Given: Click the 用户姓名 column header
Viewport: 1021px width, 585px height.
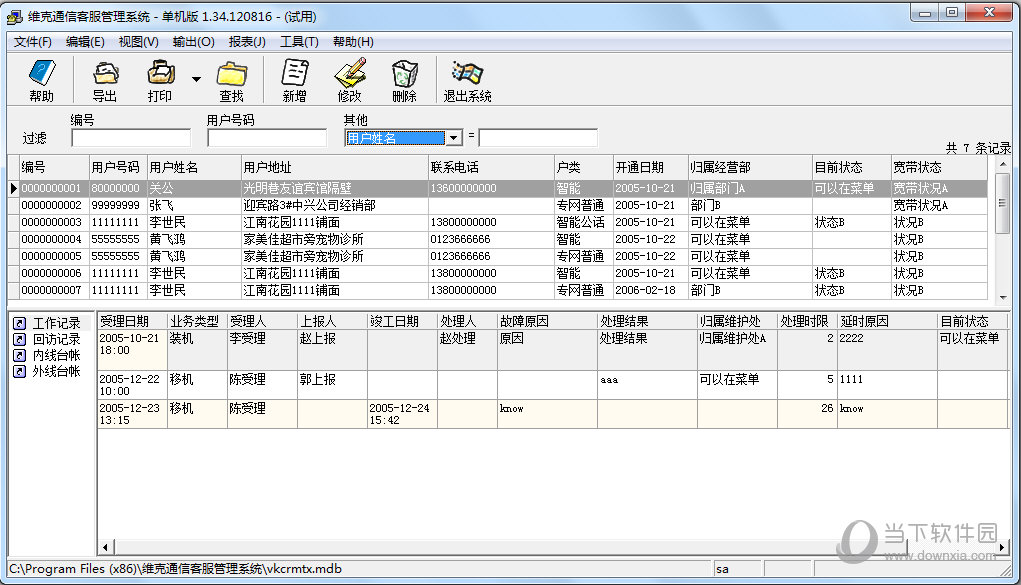Looking at the screenshot, I should 193,167.
